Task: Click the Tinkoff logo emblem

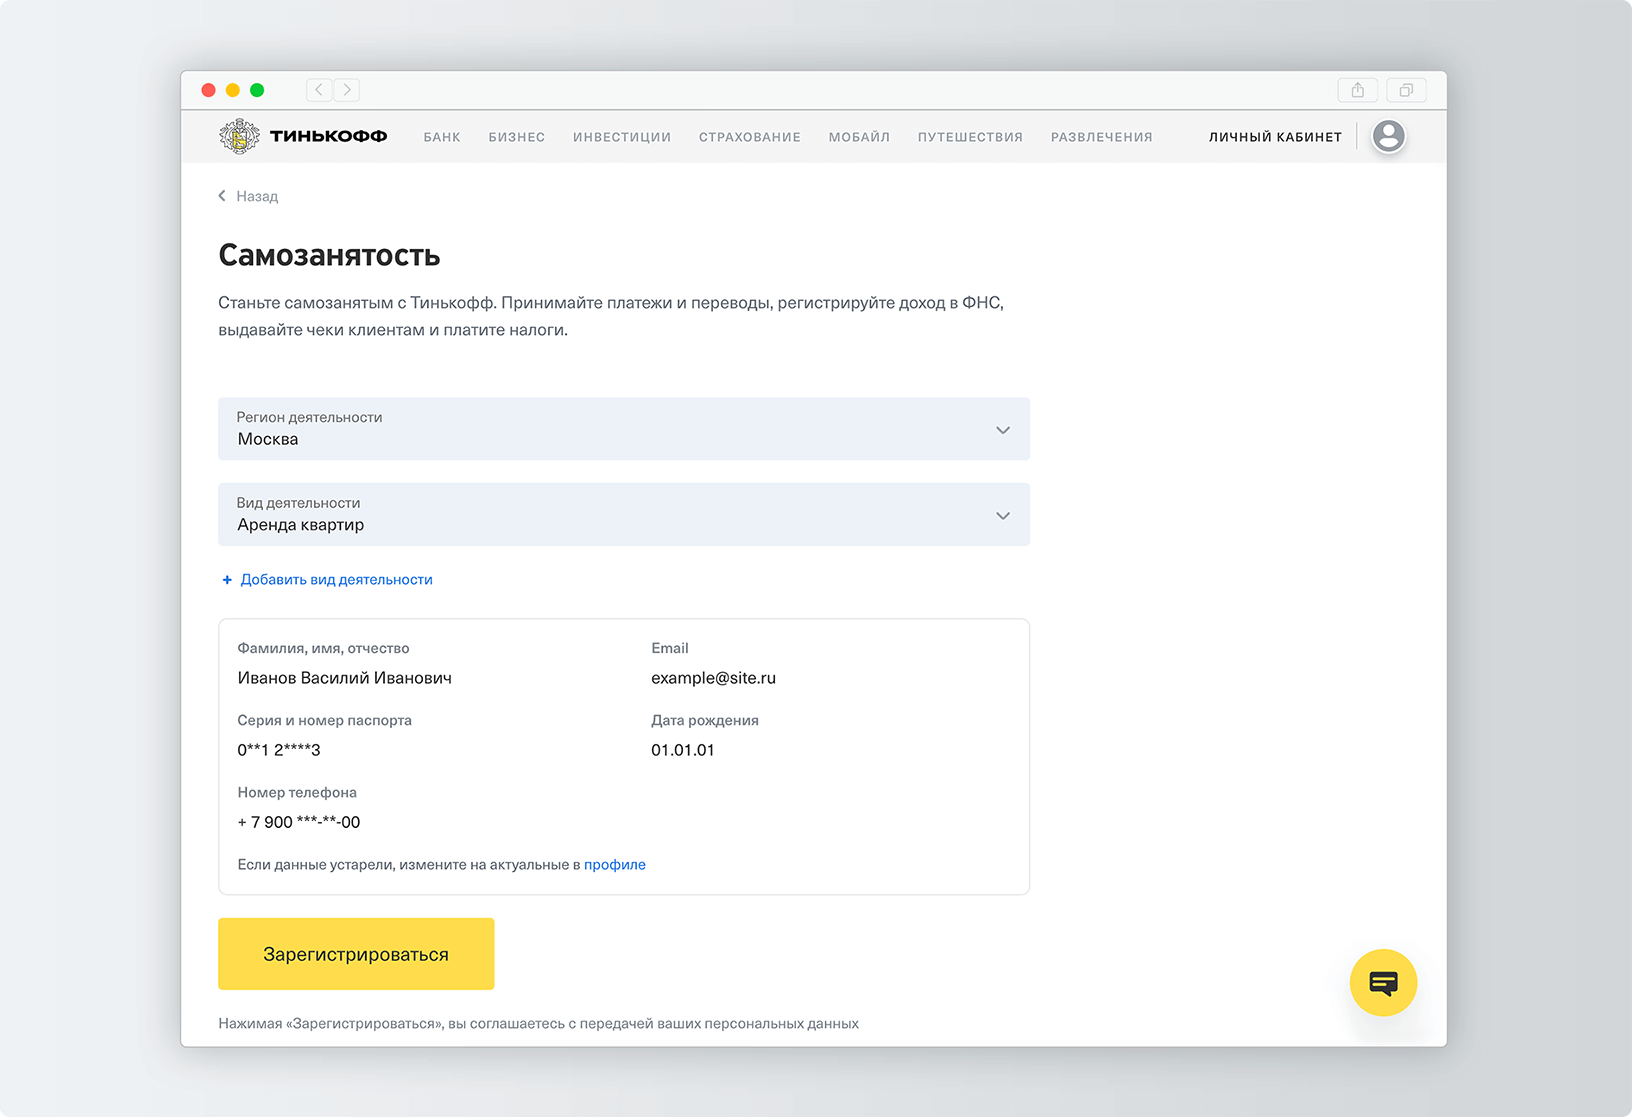Action: pos(239,136)
